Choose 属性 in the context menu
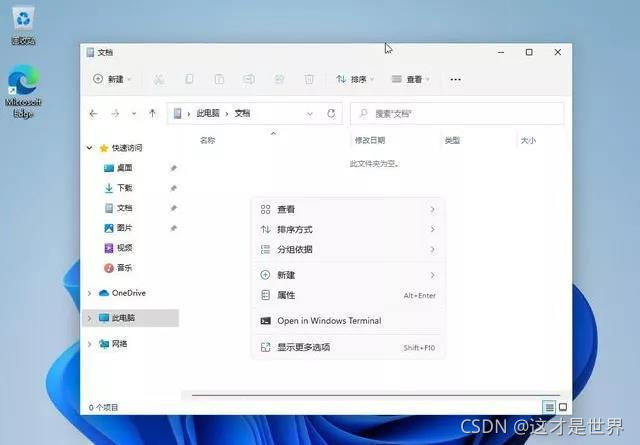This screenshot has height=445, width=640. (x=348, y=295)
